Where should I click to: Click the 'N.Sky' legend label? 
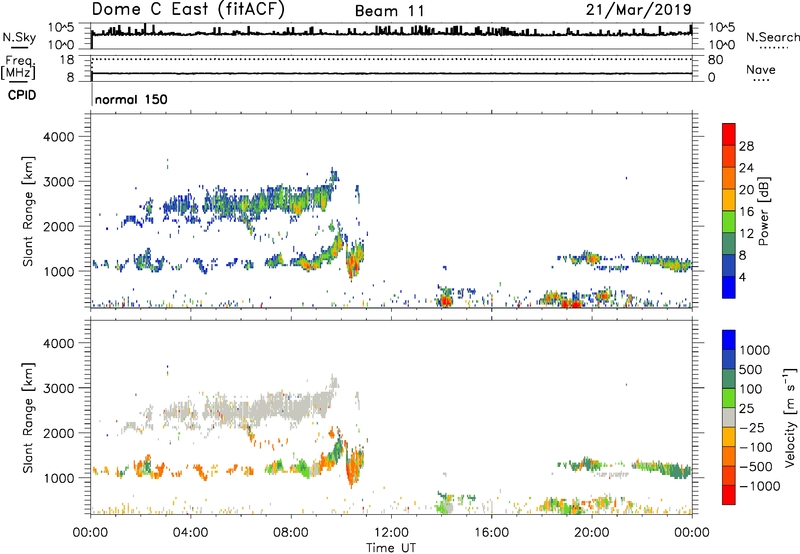19,37
